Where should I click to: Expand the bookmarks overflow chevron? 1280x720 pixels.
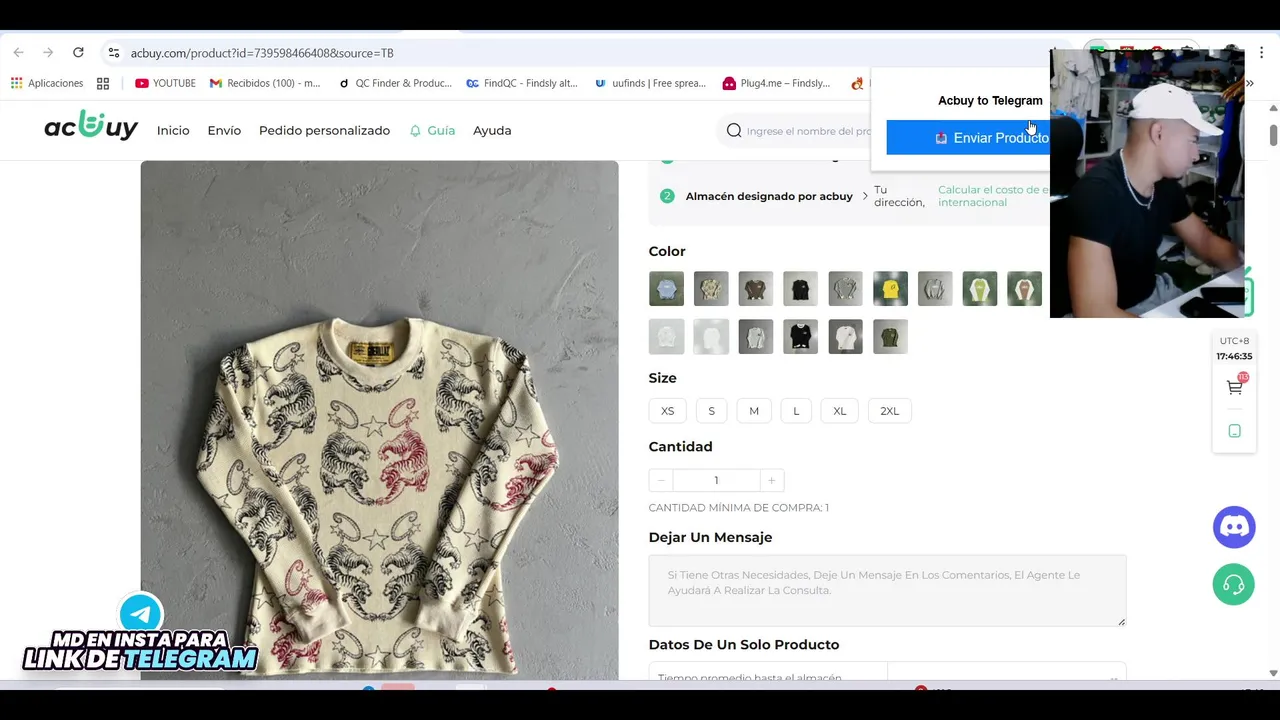[x=1250, y=83]
